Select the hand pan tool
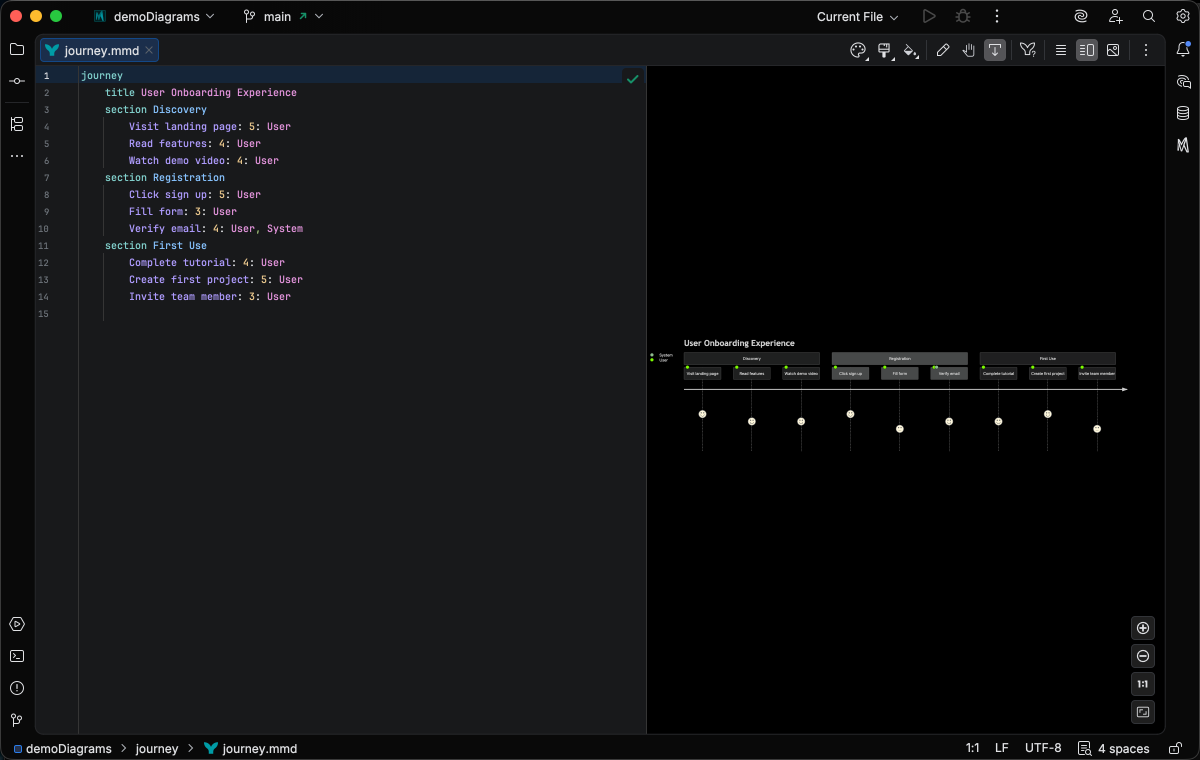This screenshot has height=760, width=1200. (x=969, y=50)
